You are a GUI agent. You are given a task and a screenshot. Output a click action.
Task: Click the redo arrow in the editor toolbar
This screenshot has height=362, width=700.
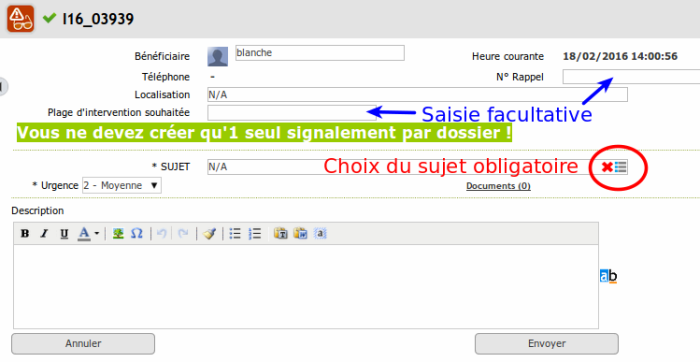183,233
